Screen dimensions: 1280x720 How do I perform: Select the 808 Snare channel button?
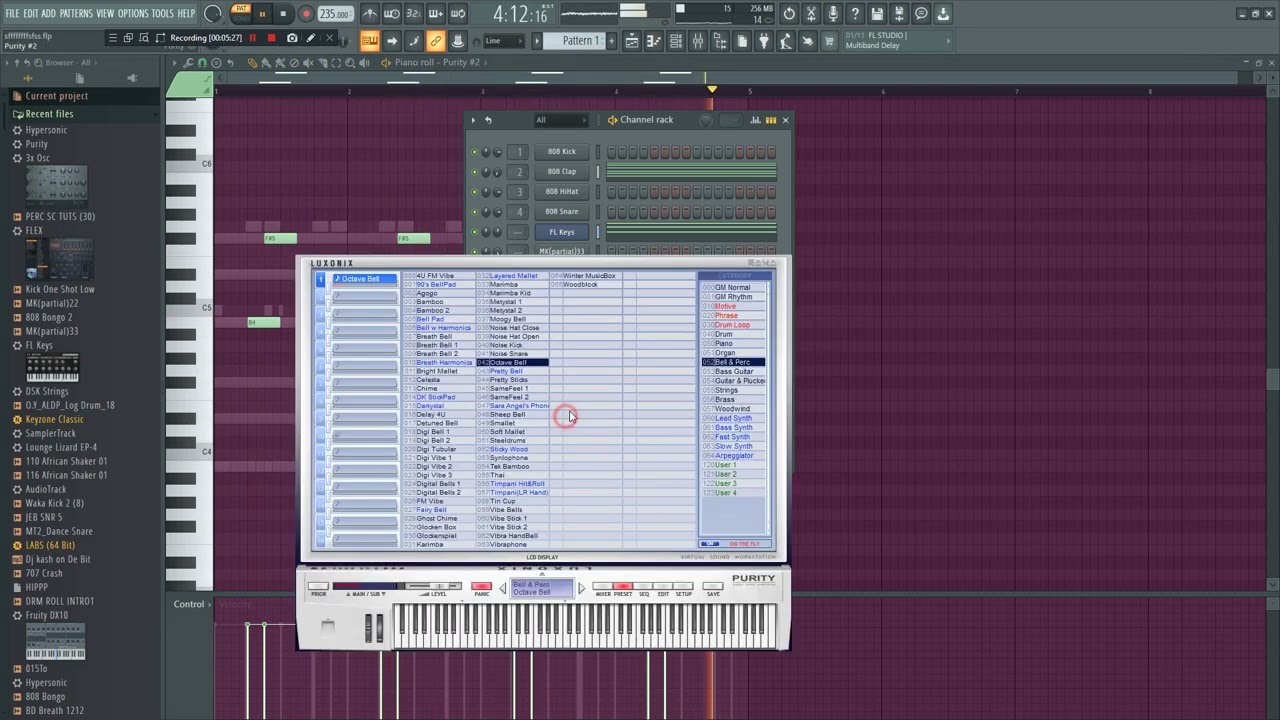(562, 212)
